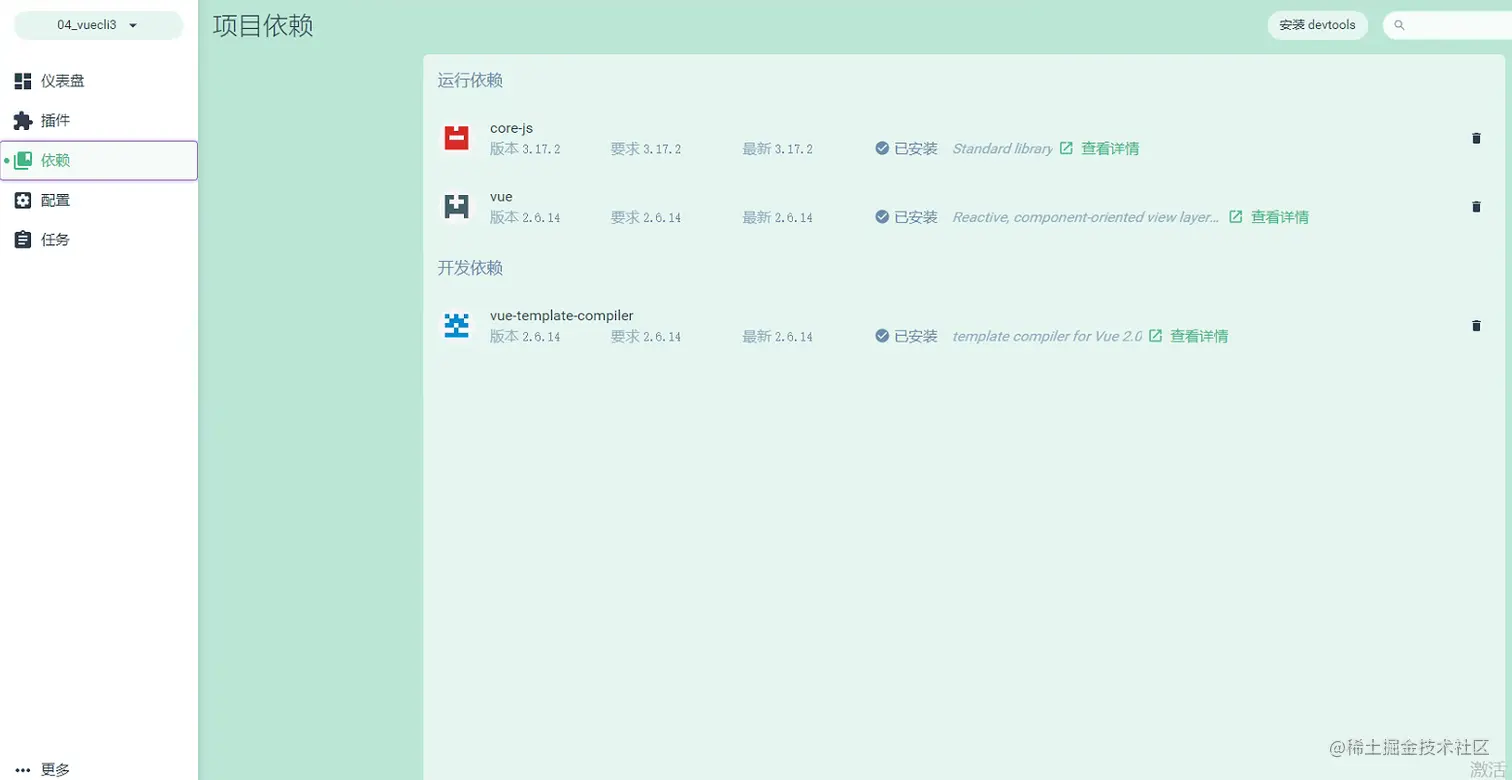
Task: Click the dark vue package logo
Action: click(456, 207)
